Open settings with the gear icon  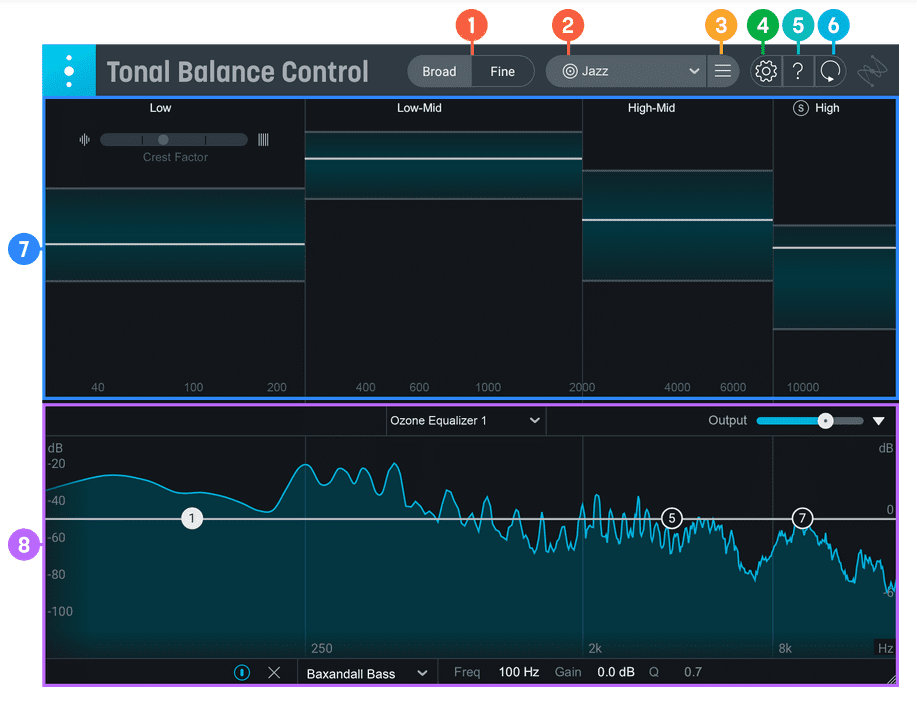[766, 71]
